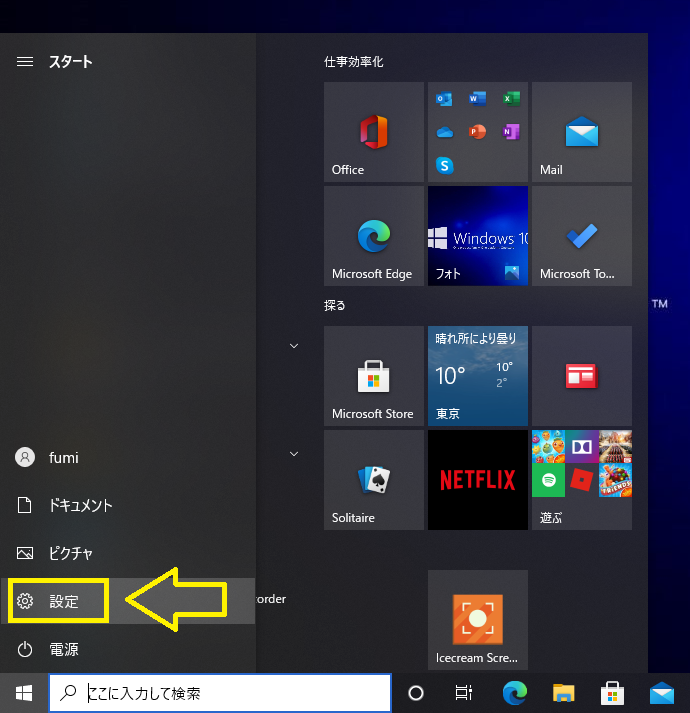This screenshot has height=713, width=690.
Task: Open File Explorer from the taskbar
Action: [x=564, y=693]
